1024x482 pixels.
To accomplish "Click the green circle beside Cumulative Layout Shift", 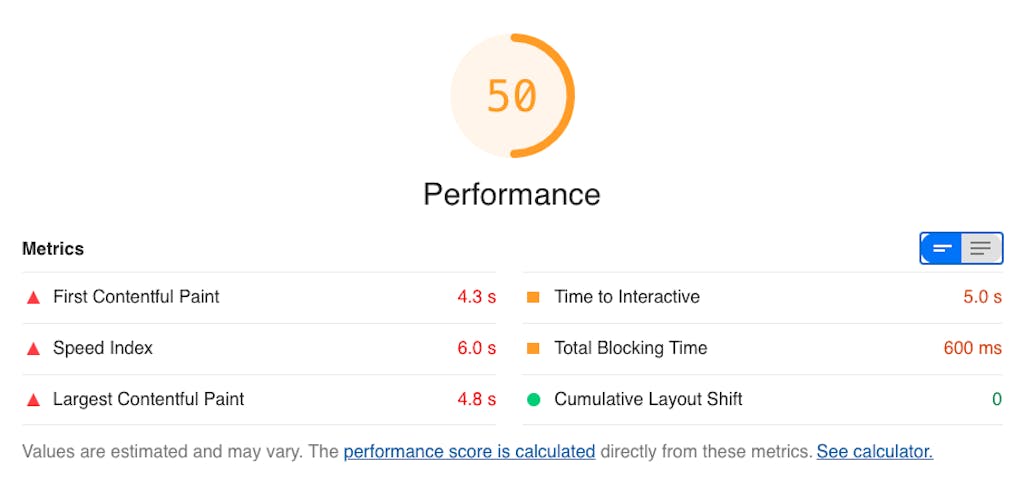I will click(533, 400).
